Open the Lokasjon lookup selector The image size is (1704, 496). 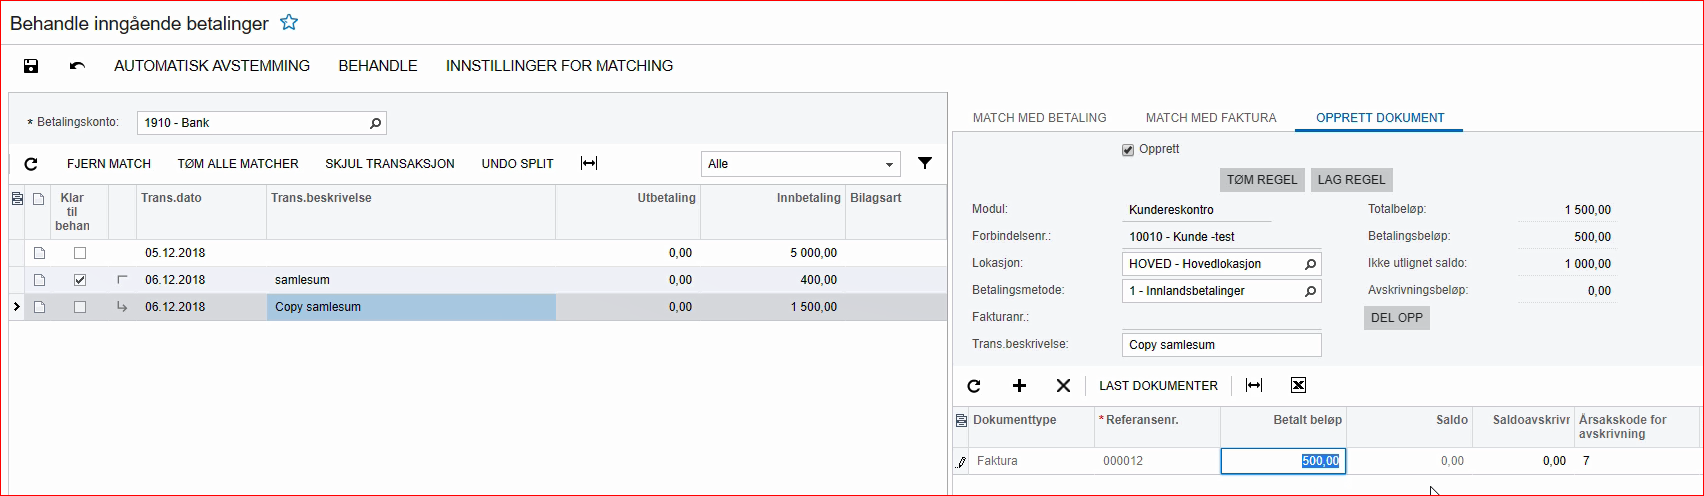click(1310, 264)
